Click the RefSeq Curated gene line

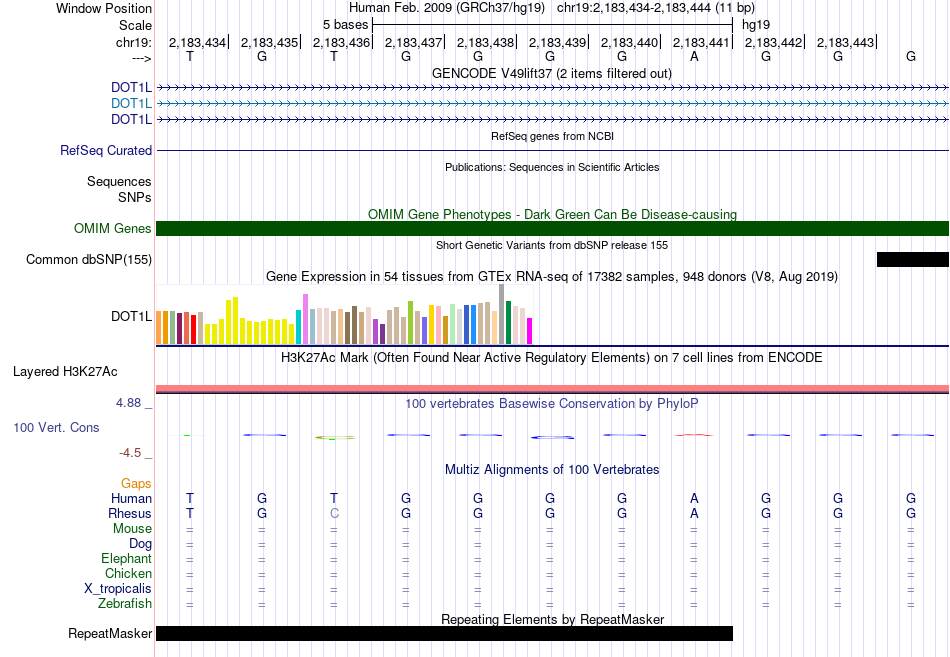point(553,150)
